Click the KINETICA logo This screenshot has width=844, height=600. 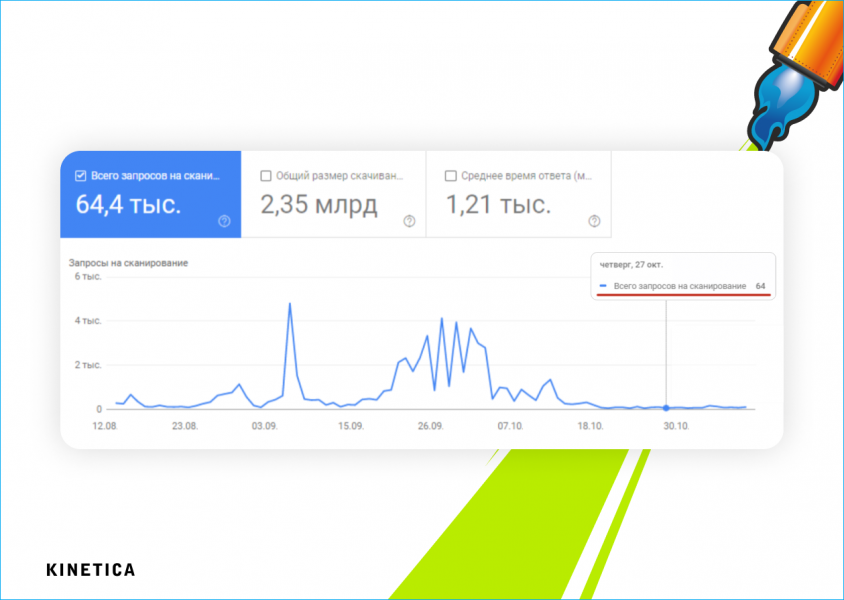(90, 570)
